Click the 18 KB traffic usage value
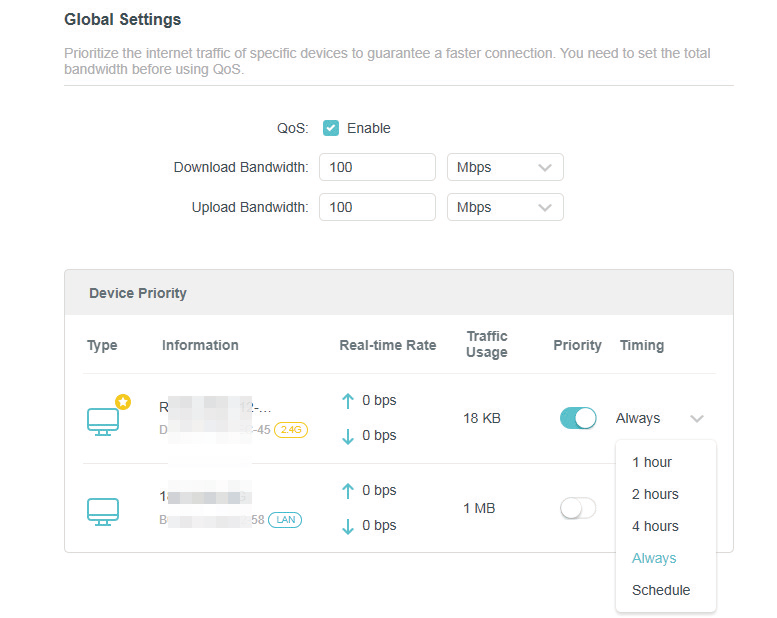Image resolution: width=777 pixels, height=618 pixels. pos(482,418)
